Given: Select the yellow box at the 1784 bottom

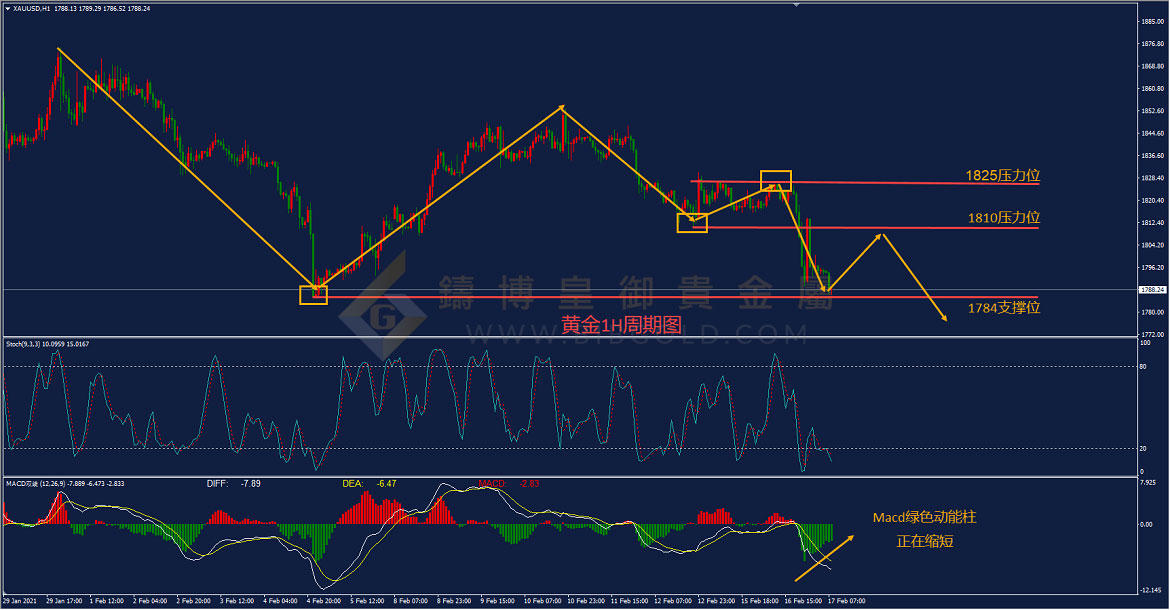Looking at the screenshot, I should [313, 295].
